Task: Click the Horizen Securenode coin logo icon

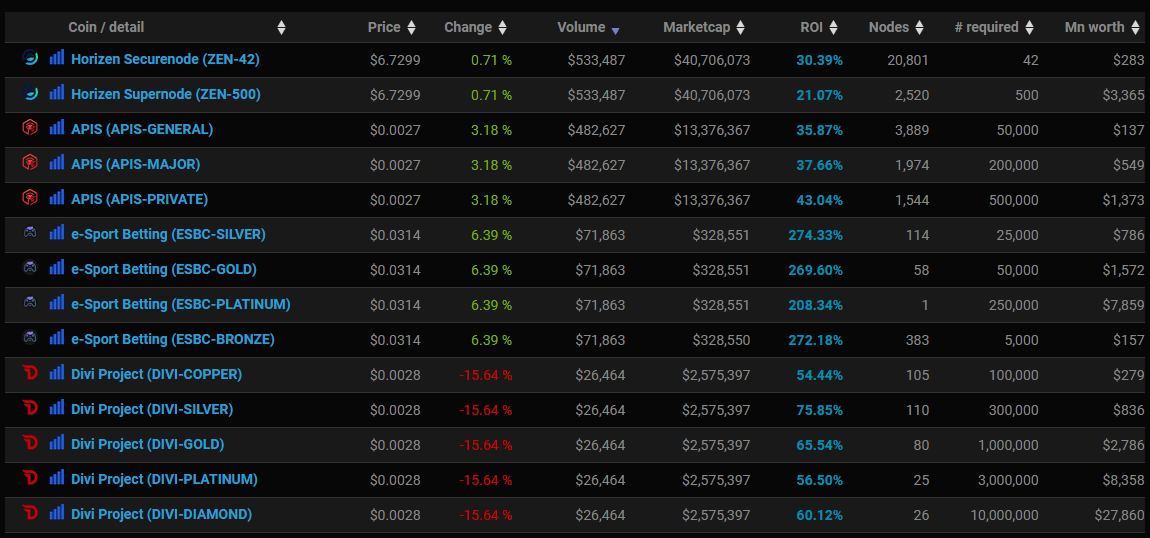Action: coord(29,59)
